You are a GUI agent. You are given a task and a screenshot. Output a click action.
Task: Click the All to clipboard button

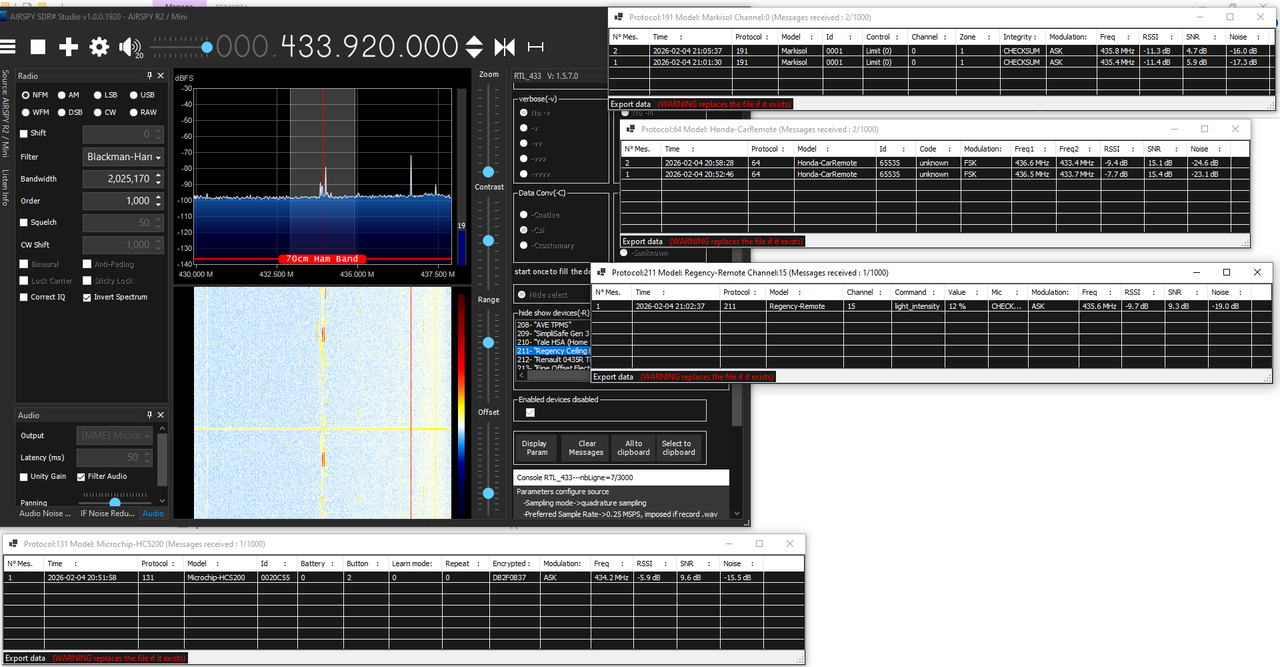point(633,448)
